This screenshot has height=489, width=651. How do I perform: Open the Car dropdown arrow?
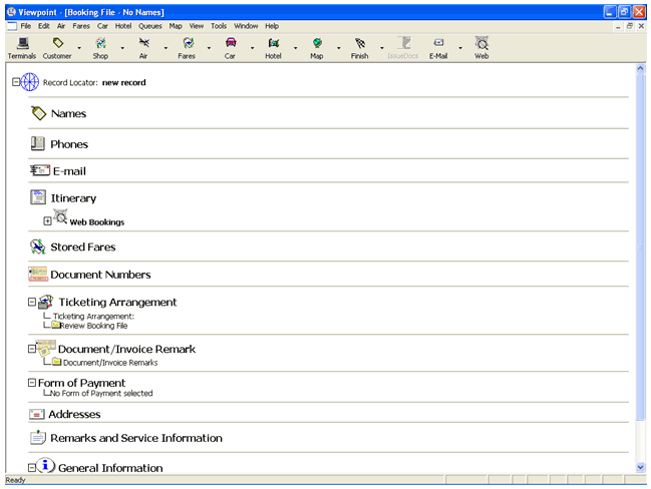click(252, 47)
